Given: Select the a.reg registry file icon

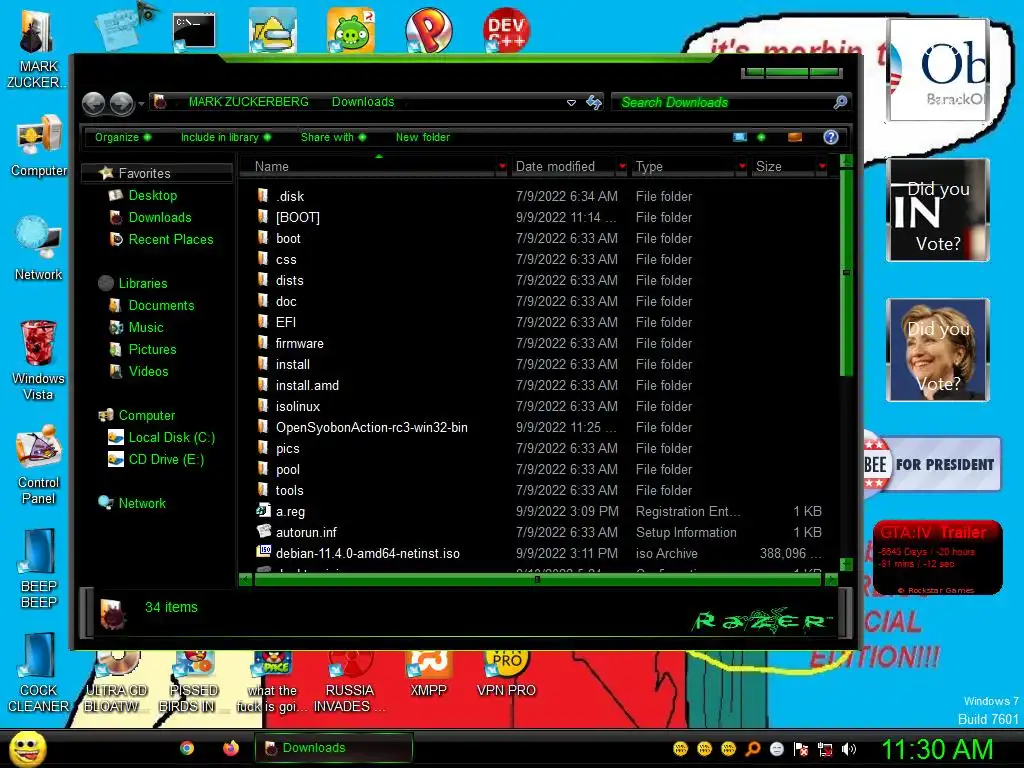Looking at the screenshot, I should click(263, 511).
